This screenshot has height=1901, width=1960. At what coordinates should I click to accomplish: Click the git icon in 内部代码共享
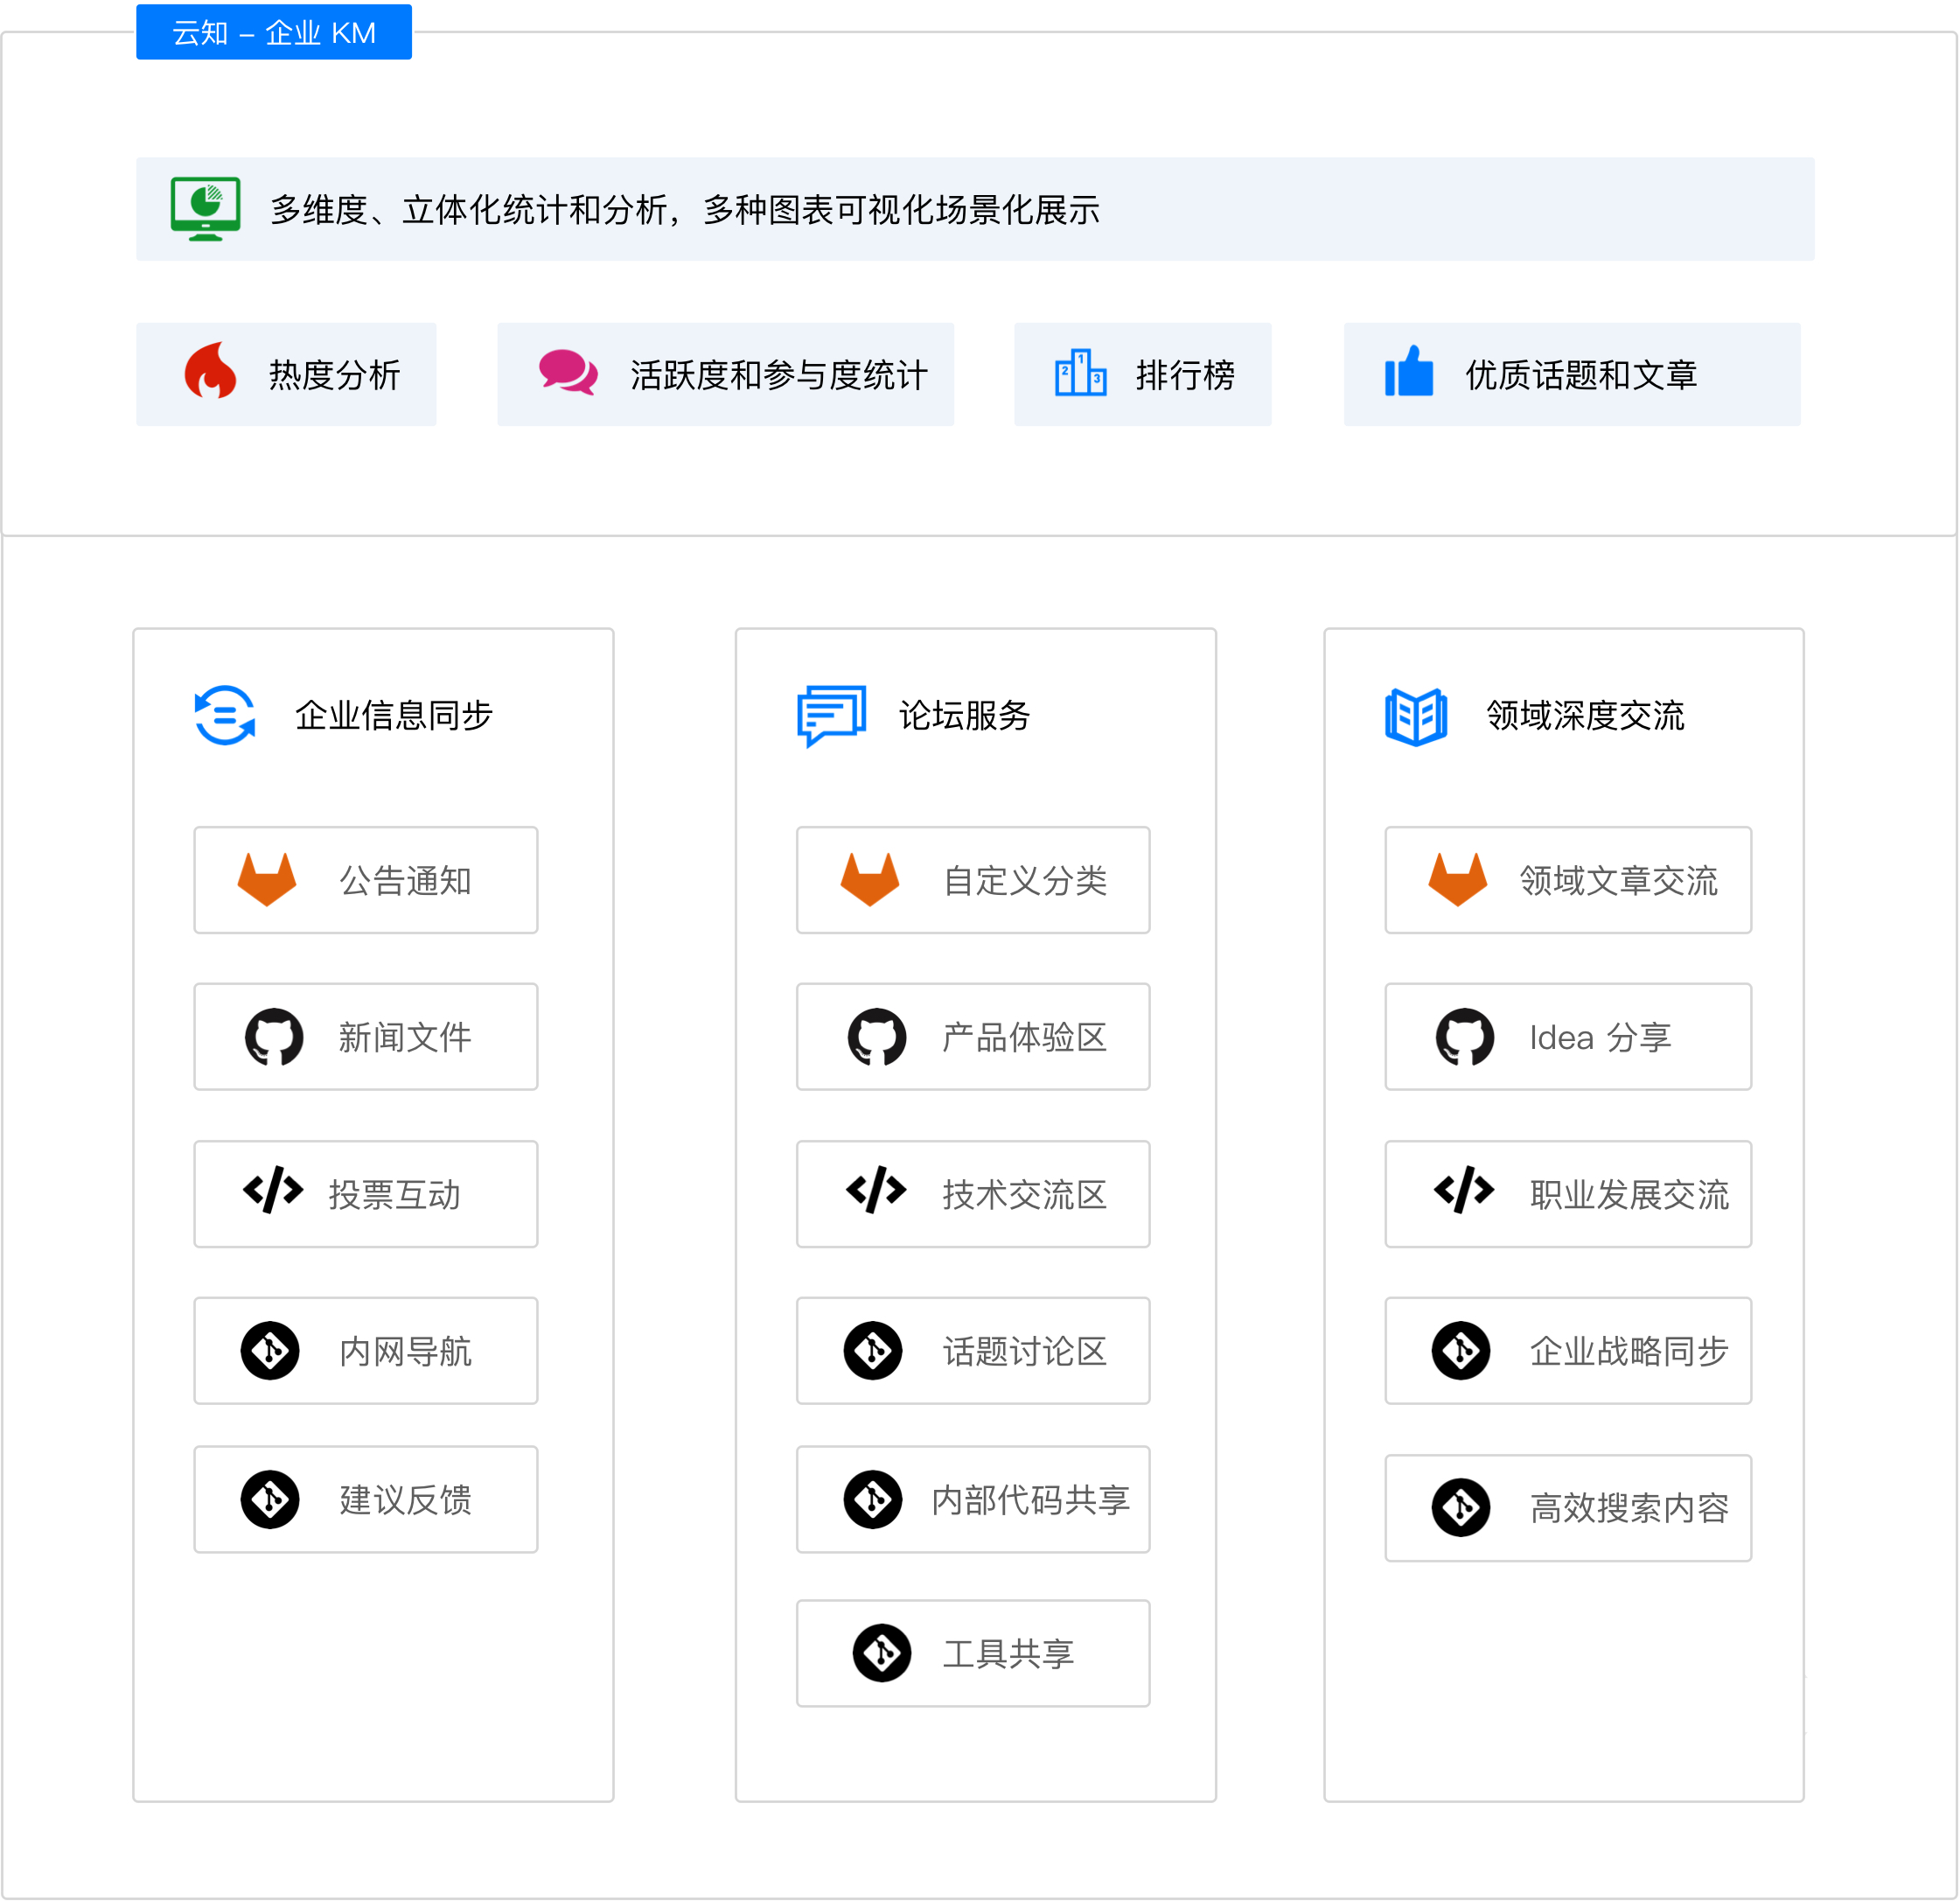873,1499
